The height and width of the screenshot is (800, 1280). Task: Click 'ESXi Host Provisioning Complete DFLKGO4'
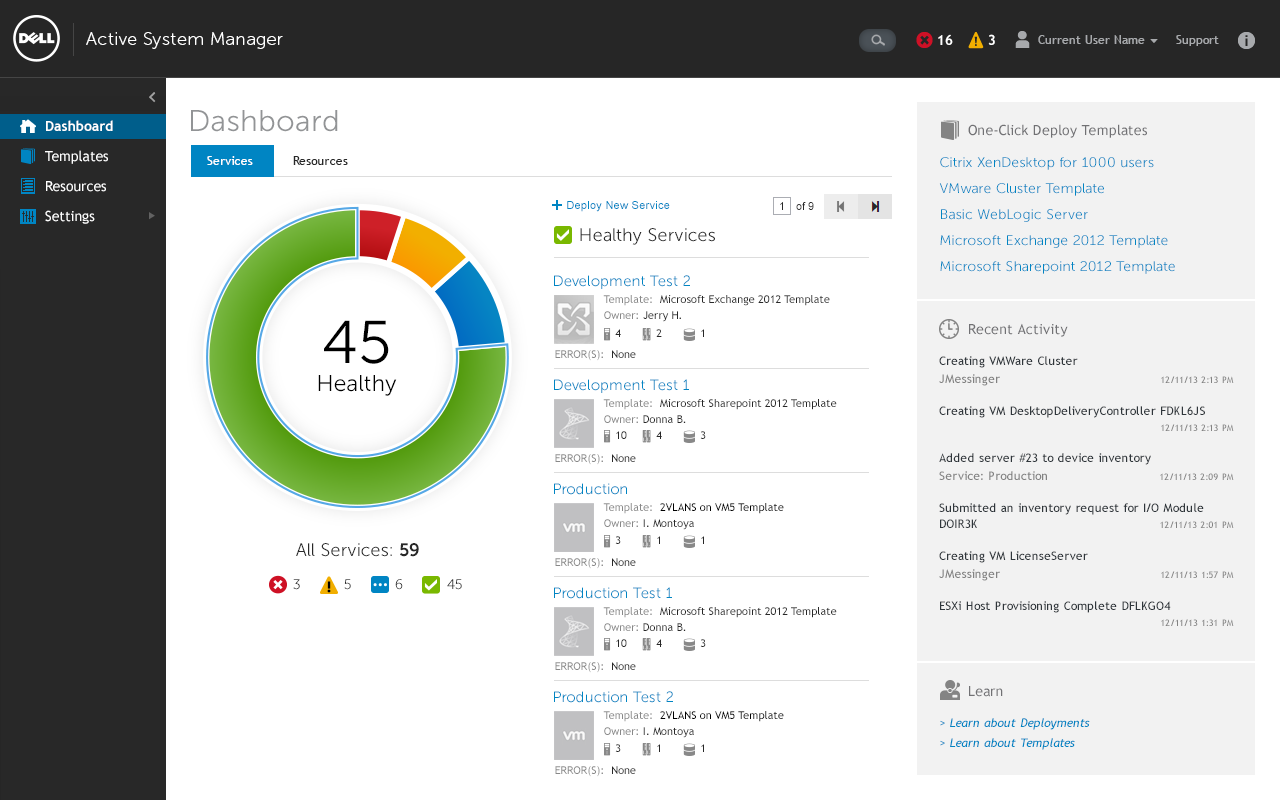point(1055,606)
